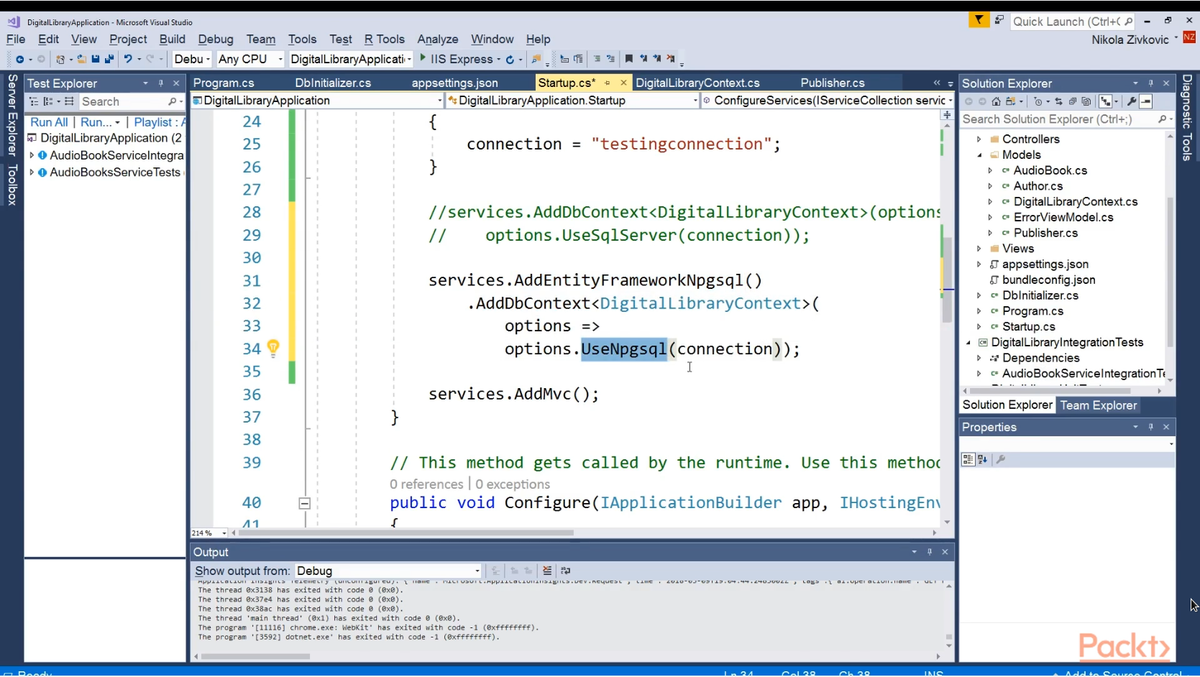Click Run All in Test Explorer
This screenshot has width=1200, height=677.
(49, 122)
